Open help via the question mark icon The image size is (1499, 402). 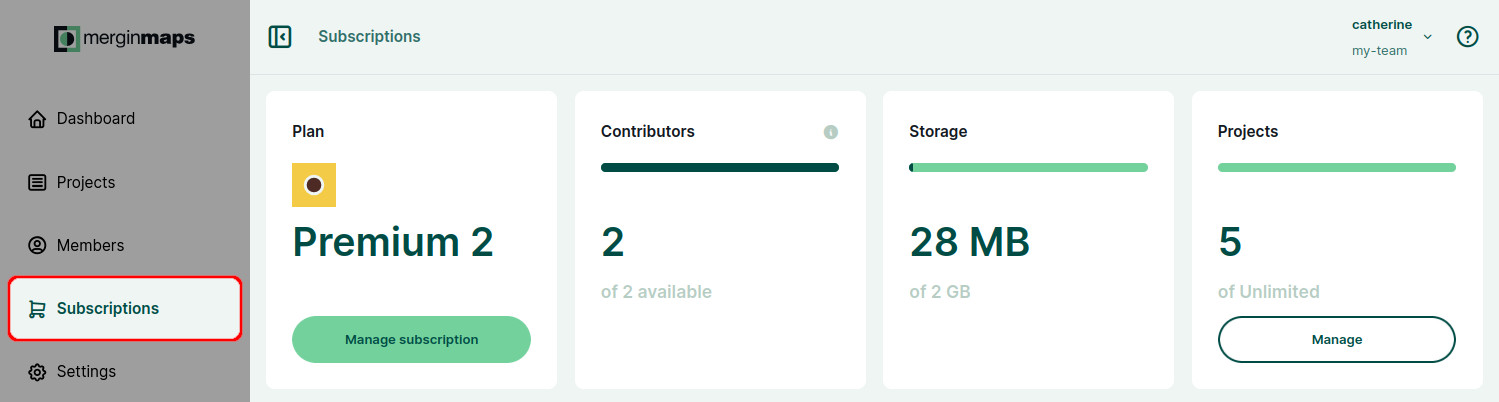[x=1467, y=37]
